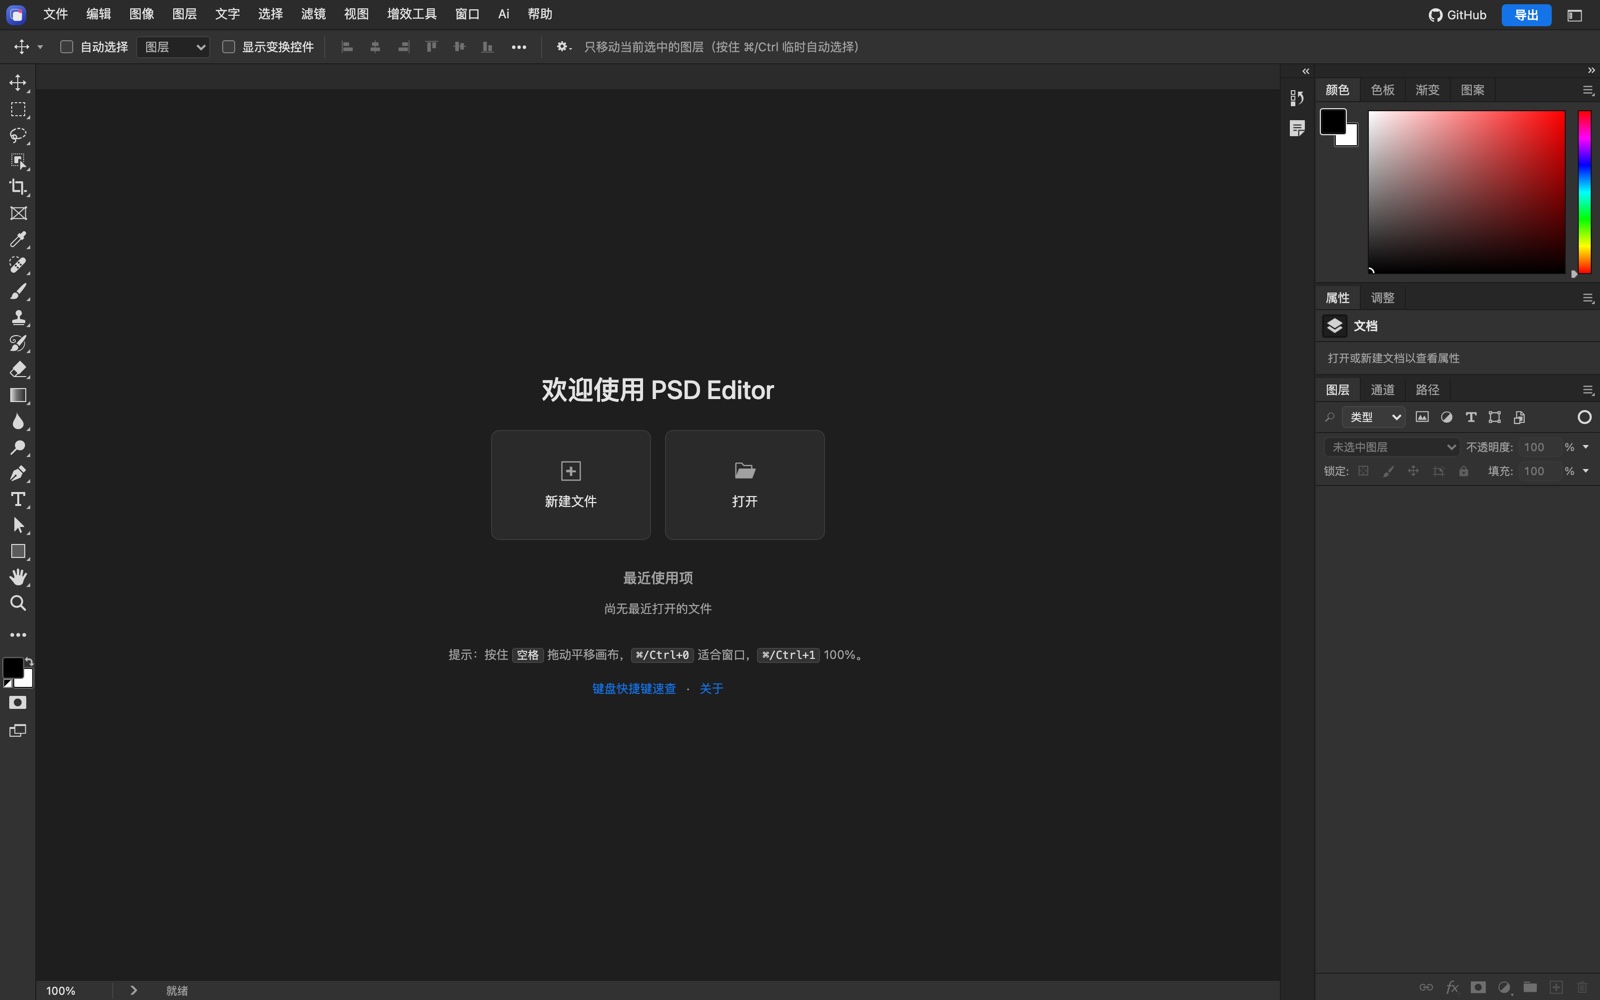This screenshot has height=1000, width=1600.
Task: Select the Brush tool
Action: click(x=18, y=291)
